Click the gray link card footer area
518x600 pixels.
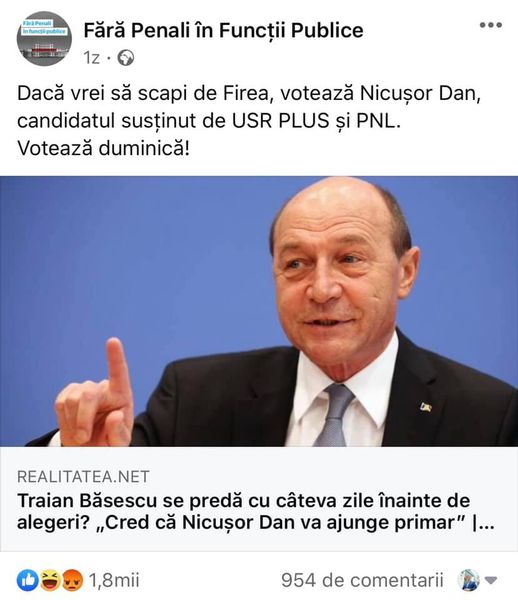coord(259,499)
